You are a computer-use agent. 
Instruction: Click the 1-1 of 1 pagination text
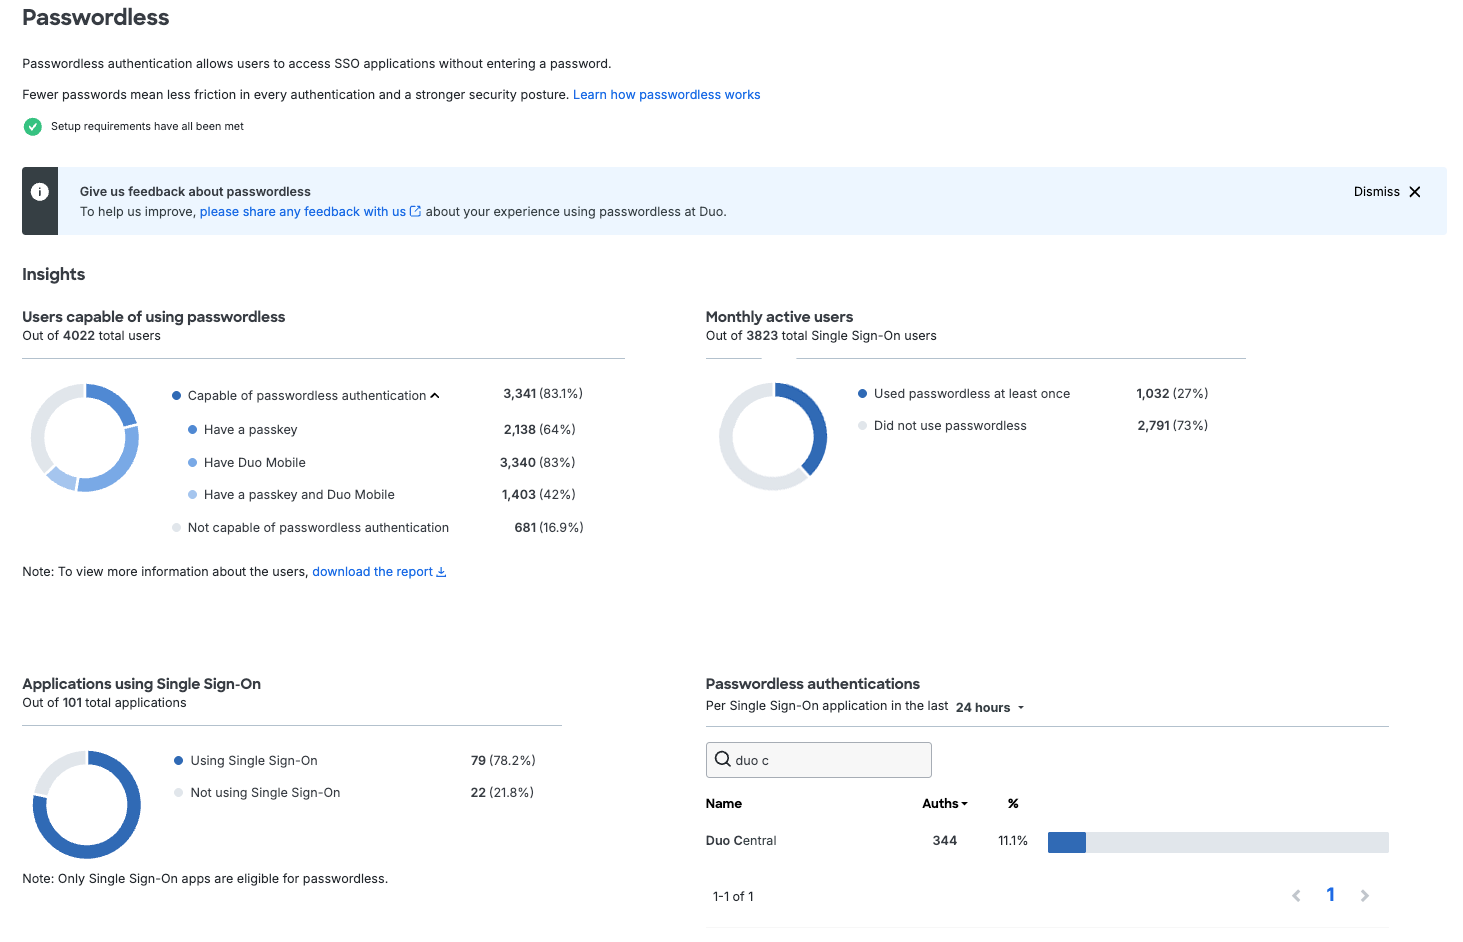tap(733, 897)
